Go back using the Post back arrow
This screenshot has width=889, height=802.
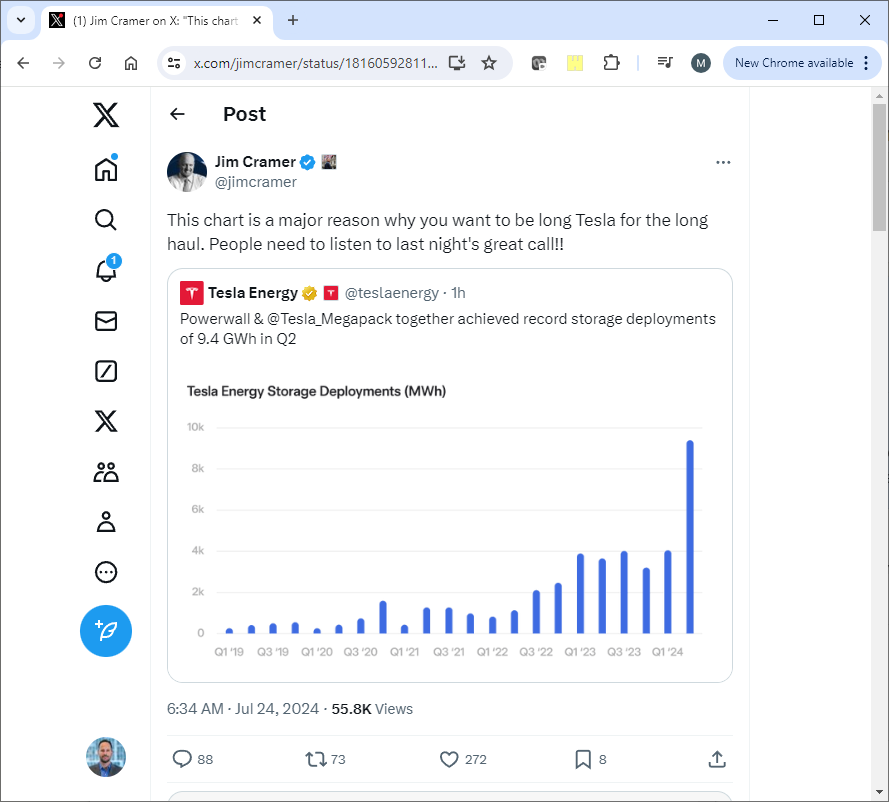(177, 114)
